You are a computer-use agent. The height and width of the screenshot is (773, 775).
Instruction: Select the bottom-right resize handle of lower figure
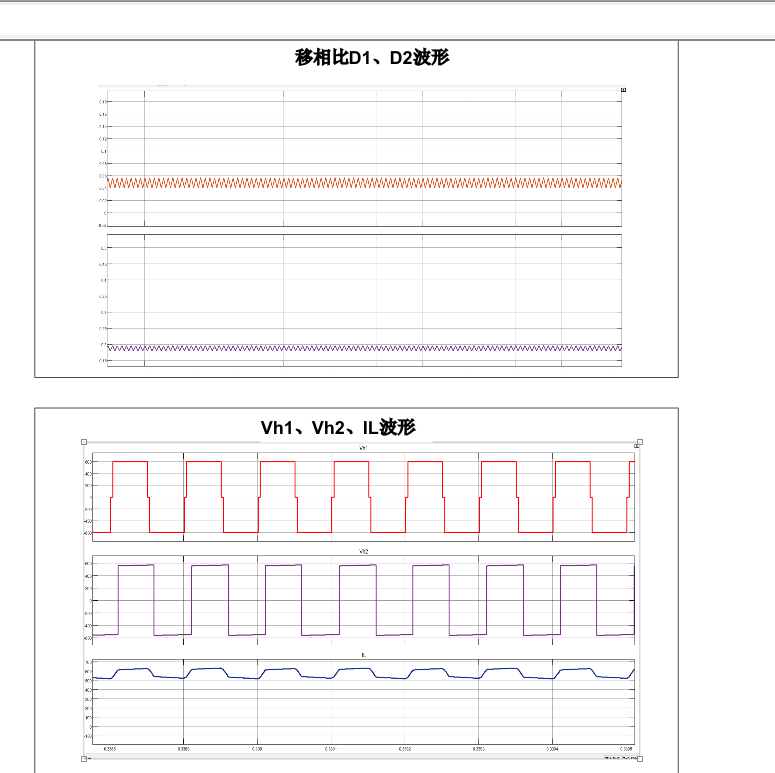[x=640, y=759]
